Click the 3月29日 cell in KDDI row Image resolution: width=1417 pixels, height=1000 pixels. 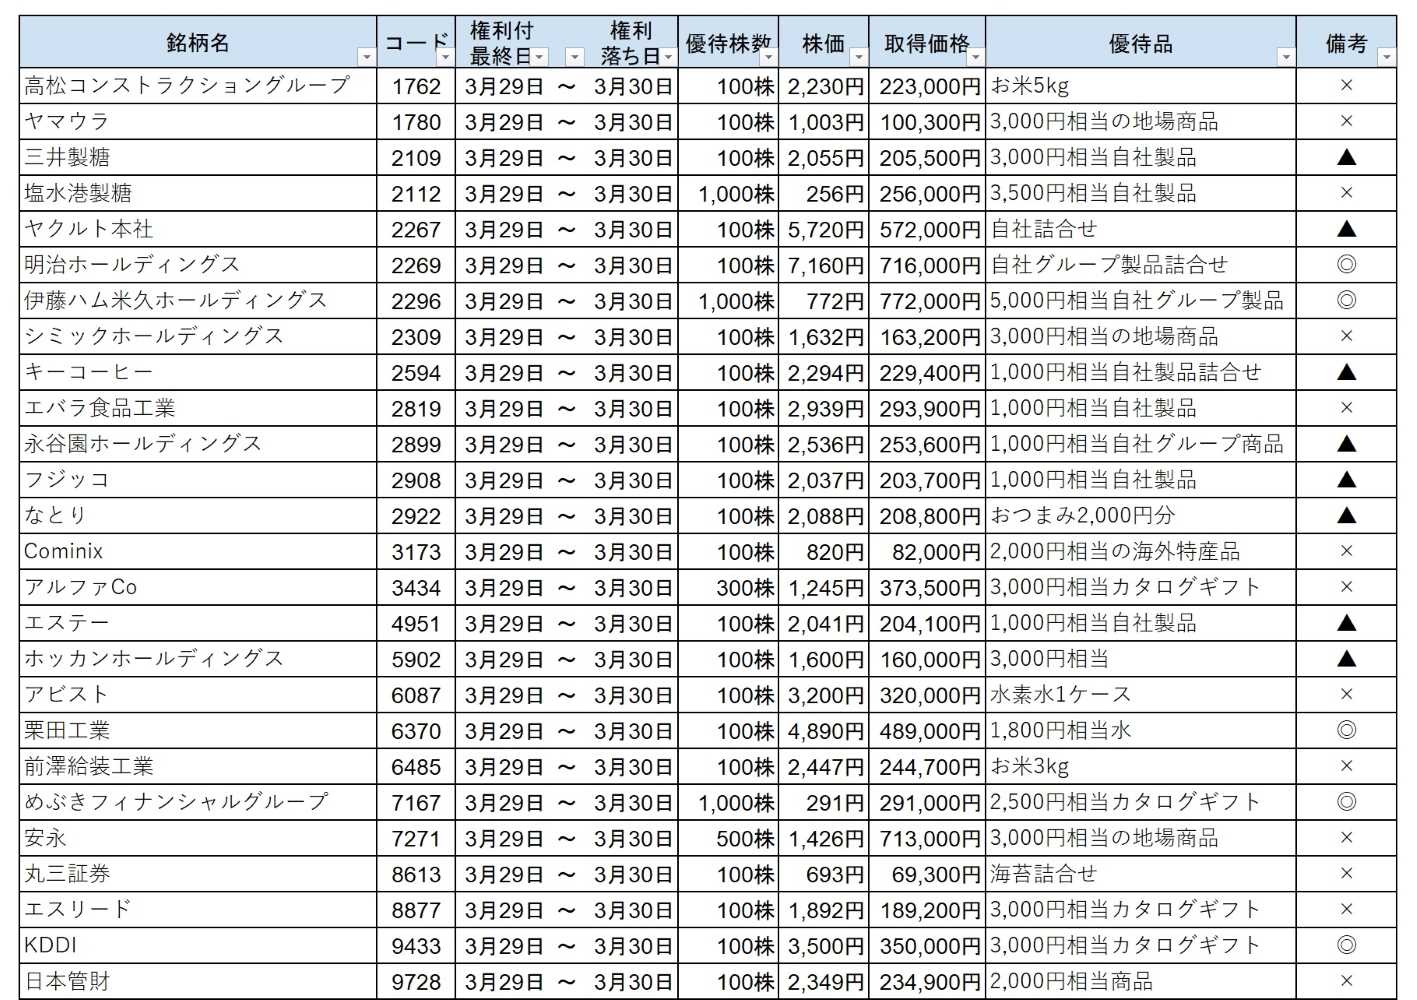(x=504, y=946)
